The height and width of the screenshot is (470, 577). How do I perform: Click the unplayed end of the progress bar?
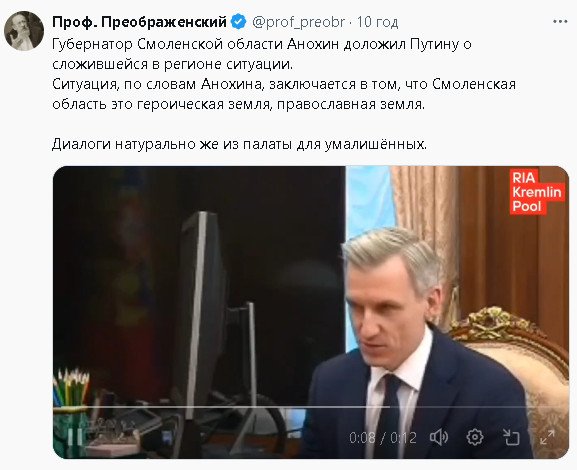click(x=479, y=407)
